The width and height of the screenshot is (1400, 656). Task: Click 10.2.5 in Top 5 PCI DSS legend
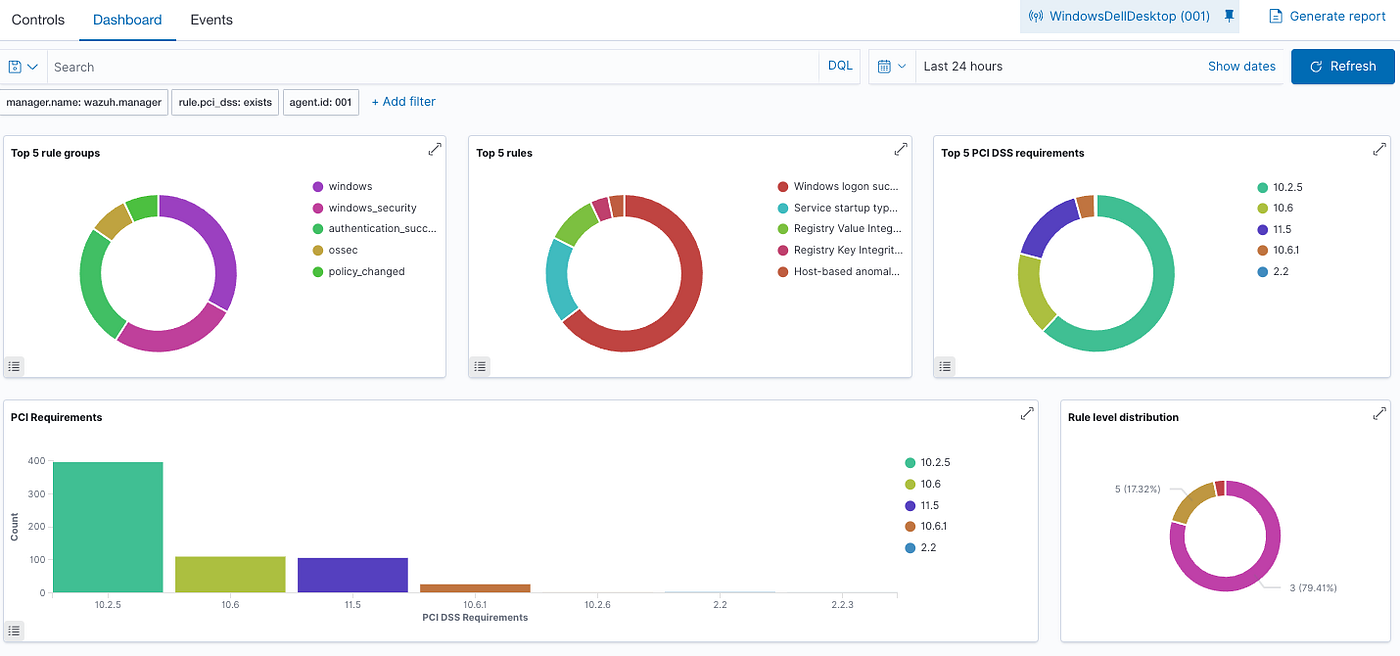click(x=1280, y=187)
